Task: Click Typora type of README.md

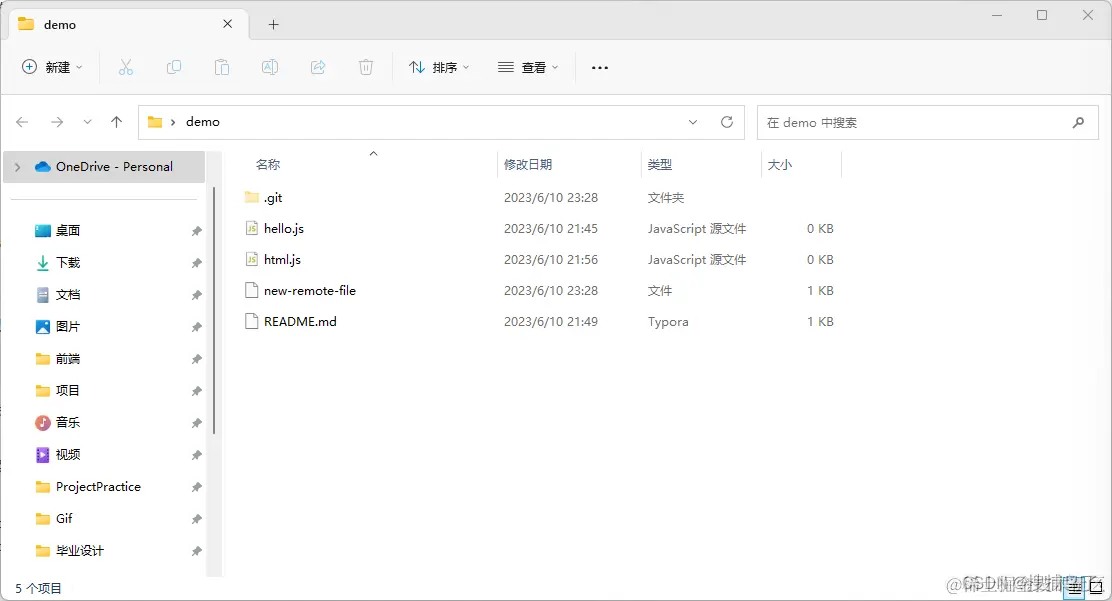Action: [668, 321]
